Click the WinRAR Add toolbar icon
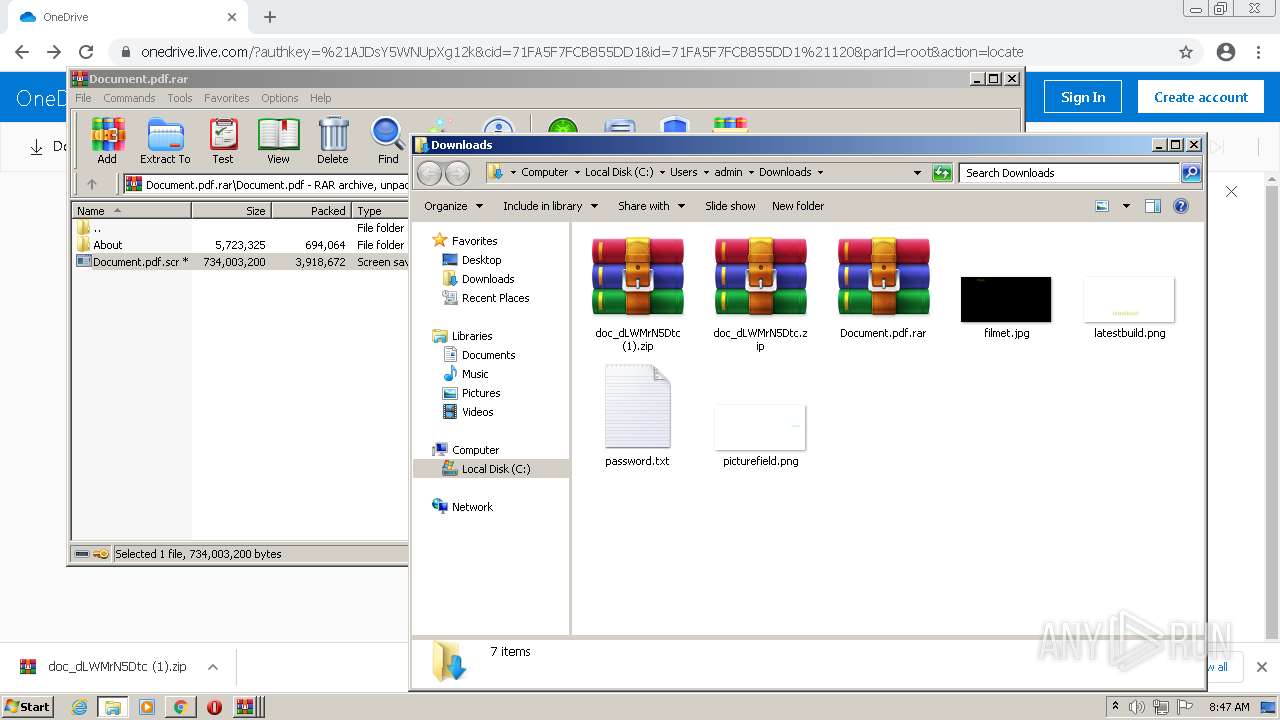The width and height of the screenshot is (1280, 720). [x=107, y=140]
